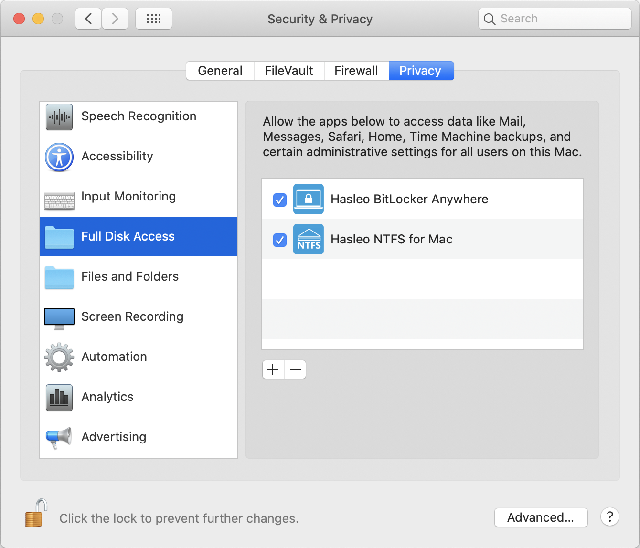The width and height of the screenshot is (640, 548).
Task: Select Advertising in the privacy list
Action: (138, 437)
